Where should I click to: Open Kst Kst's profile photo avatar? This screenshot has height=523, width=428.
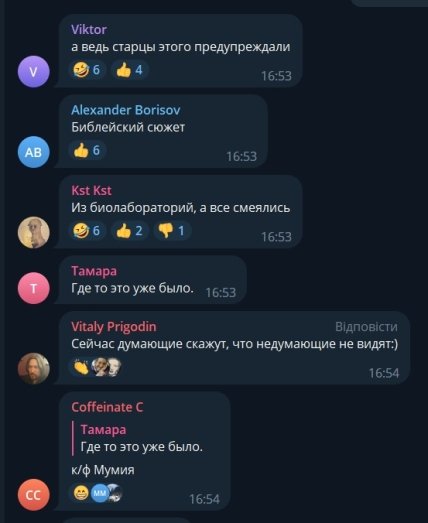click(34, 232)
